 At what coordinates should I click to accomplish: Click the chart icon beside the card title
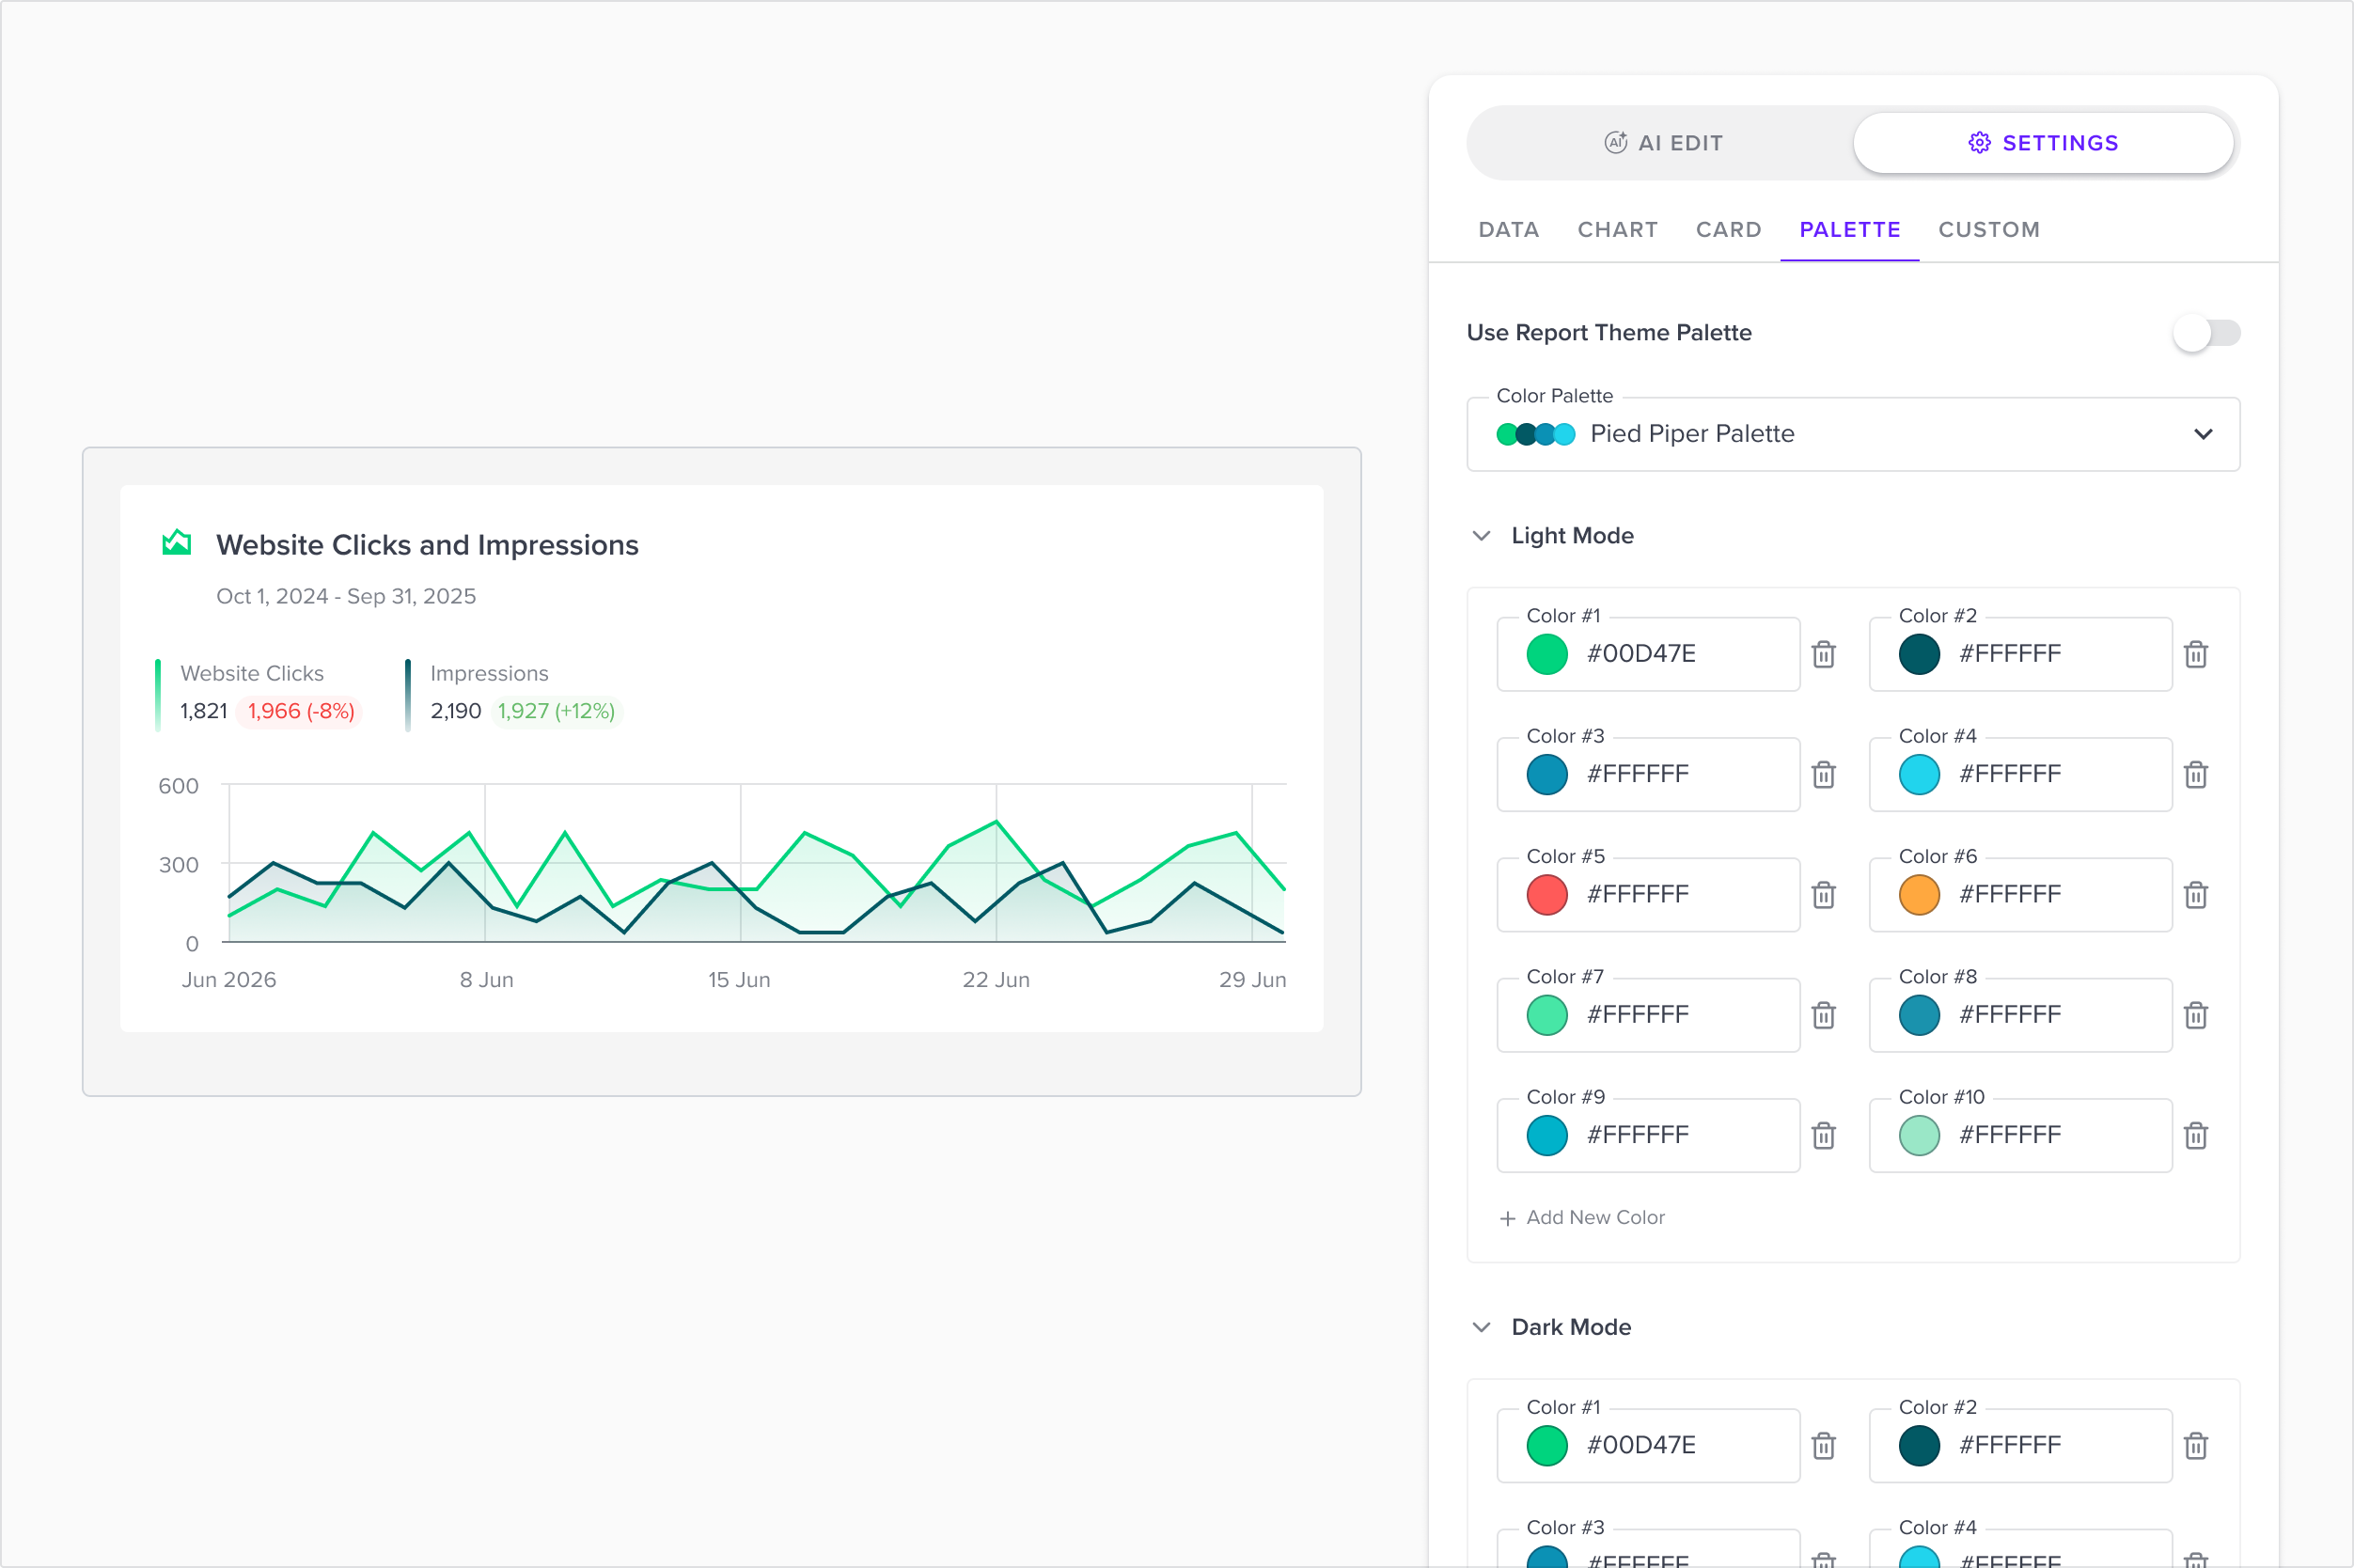click(177, 542)
